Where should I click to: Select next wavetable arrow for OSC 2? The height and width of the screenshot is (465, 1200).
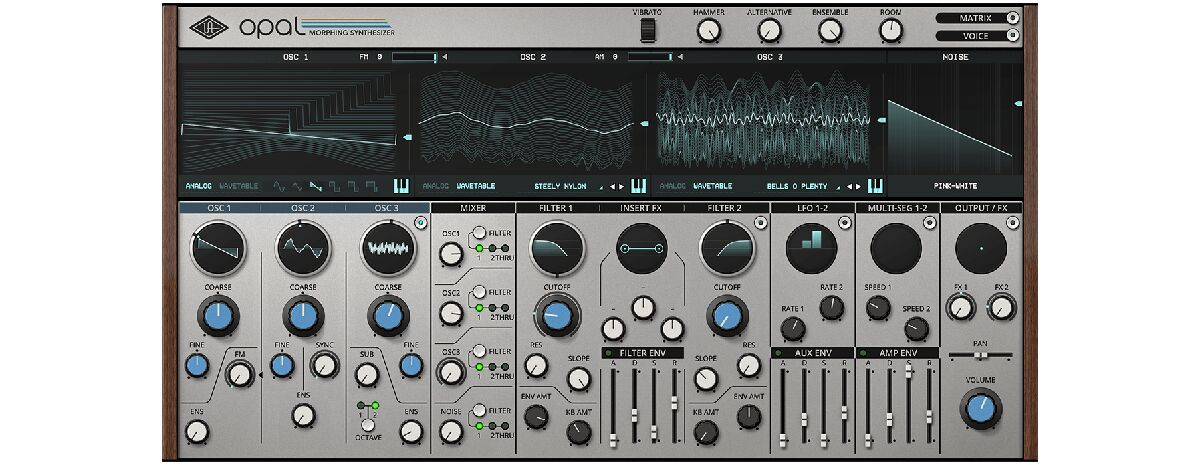click(x=621, y=186)
